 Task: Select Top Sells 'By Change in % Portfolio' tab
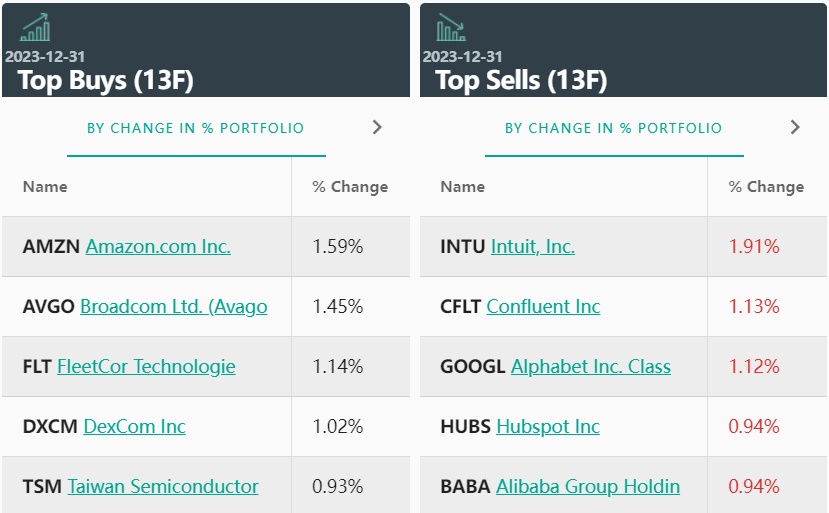614,128
